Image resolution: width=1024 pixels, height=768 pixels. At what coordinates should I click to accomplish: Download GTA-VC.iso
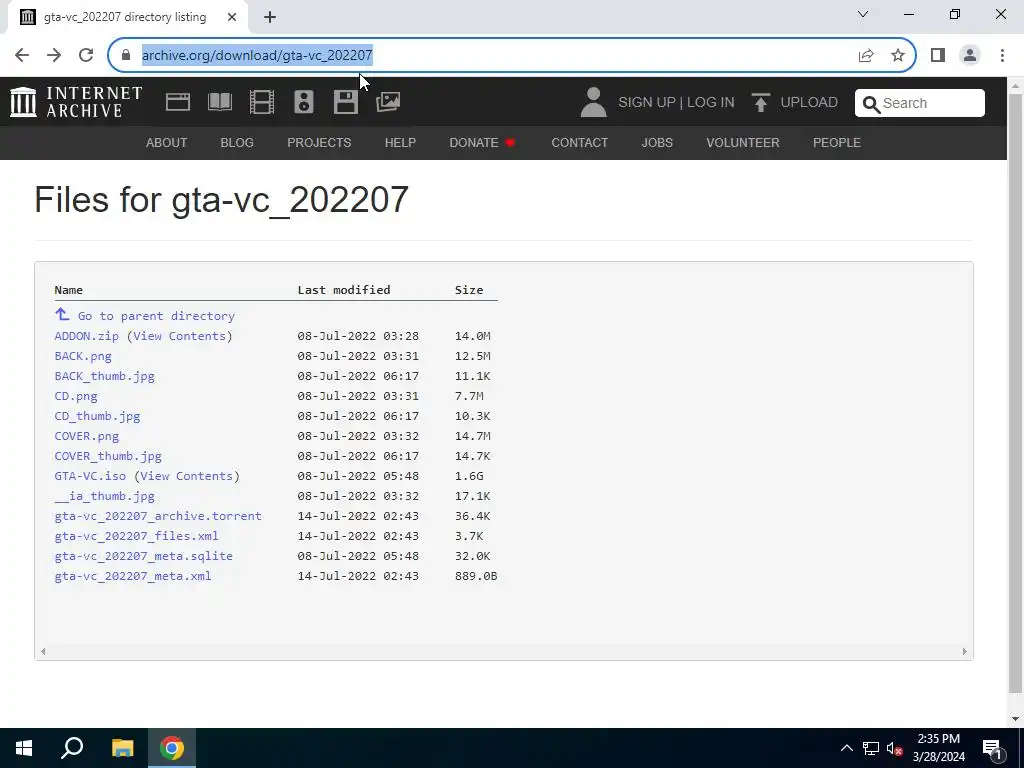tap(90, 476)
